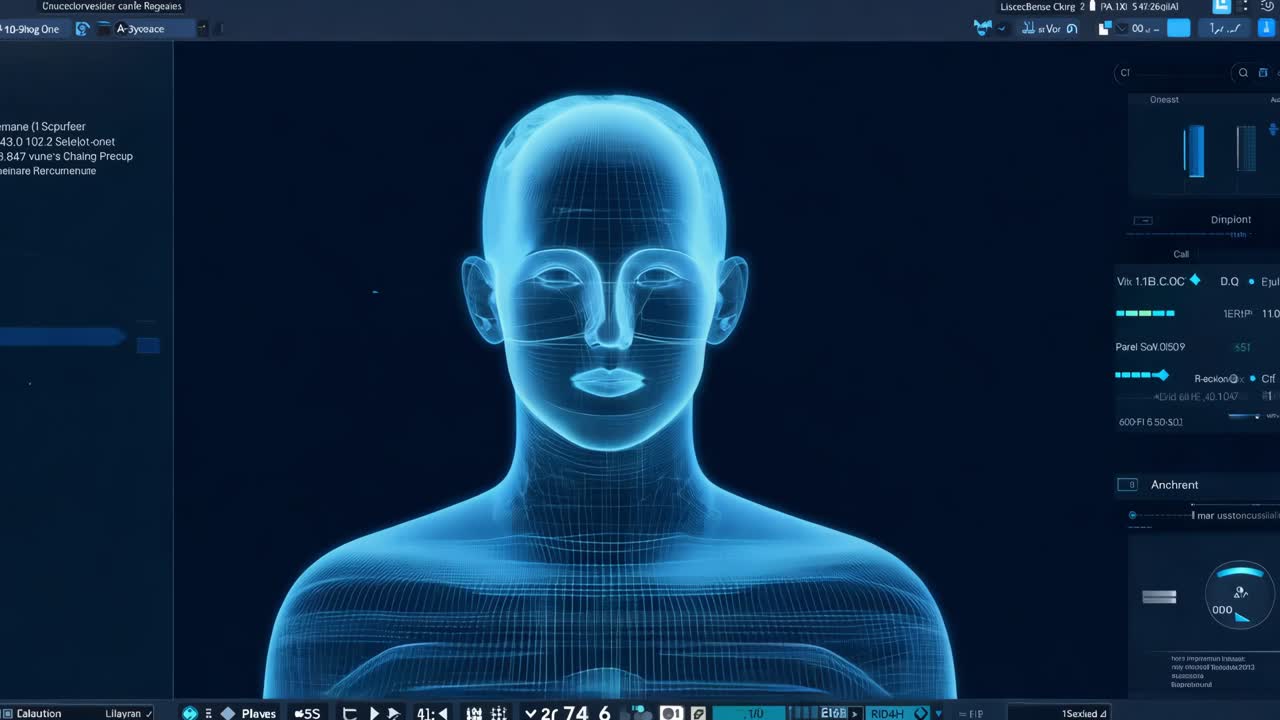
Task: Switch to the Call tab in the right panel
Action: (1181, 254)
